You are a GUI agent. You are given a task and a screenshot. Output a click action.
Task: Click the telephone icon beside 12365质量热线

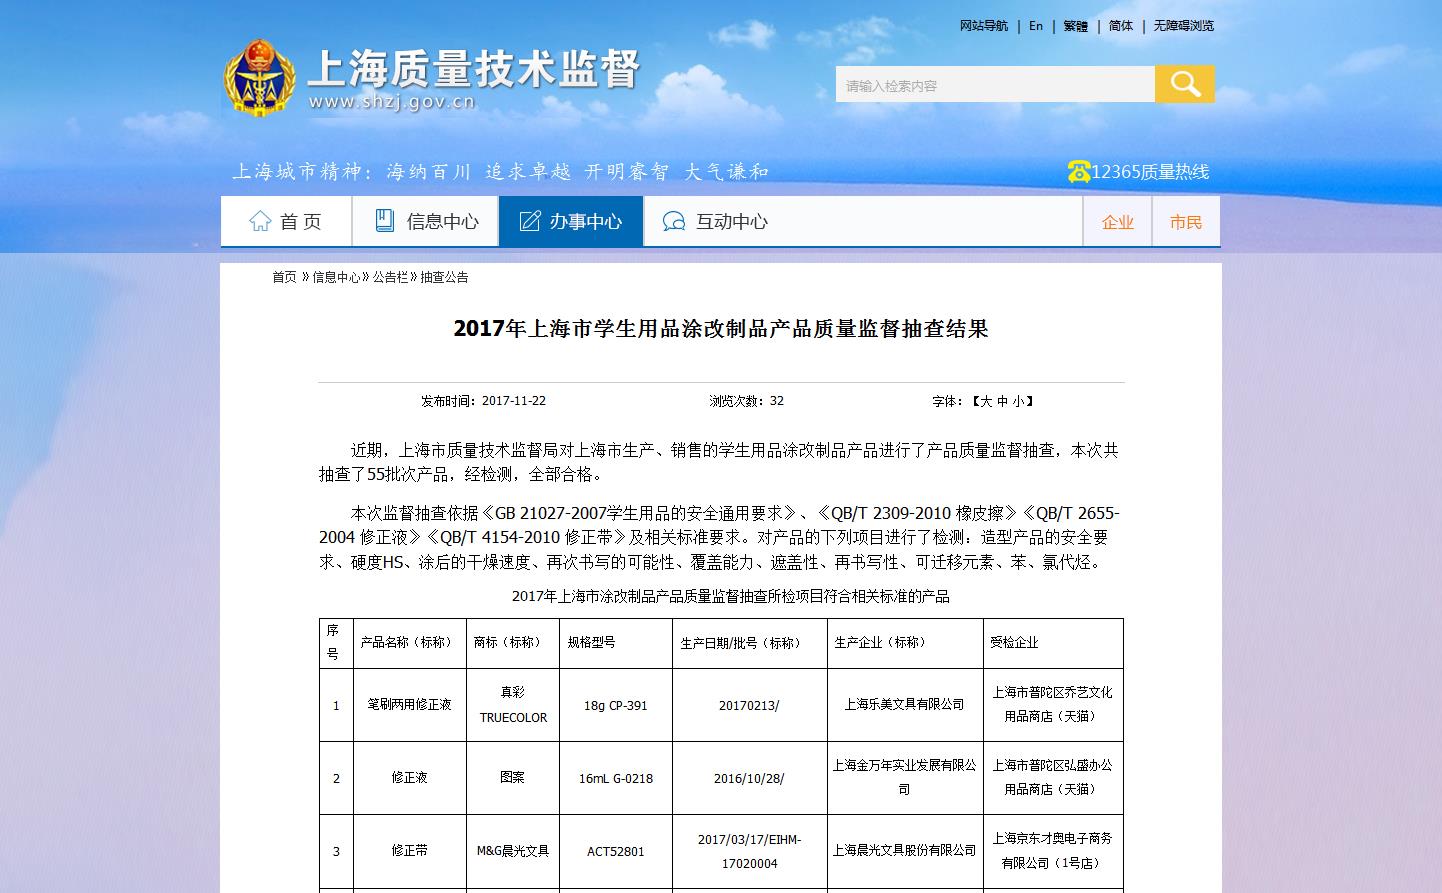click(1078, 172)
